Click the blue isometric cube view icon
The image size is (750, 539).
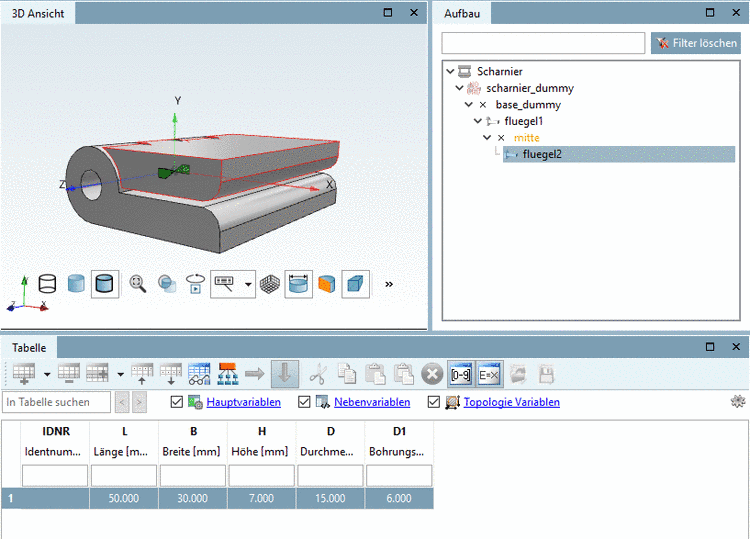[356, 284]
